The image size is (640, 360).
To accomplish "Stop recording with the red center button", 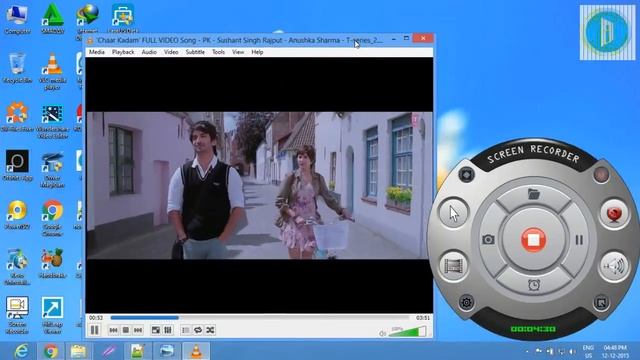I will pos(533,240).
